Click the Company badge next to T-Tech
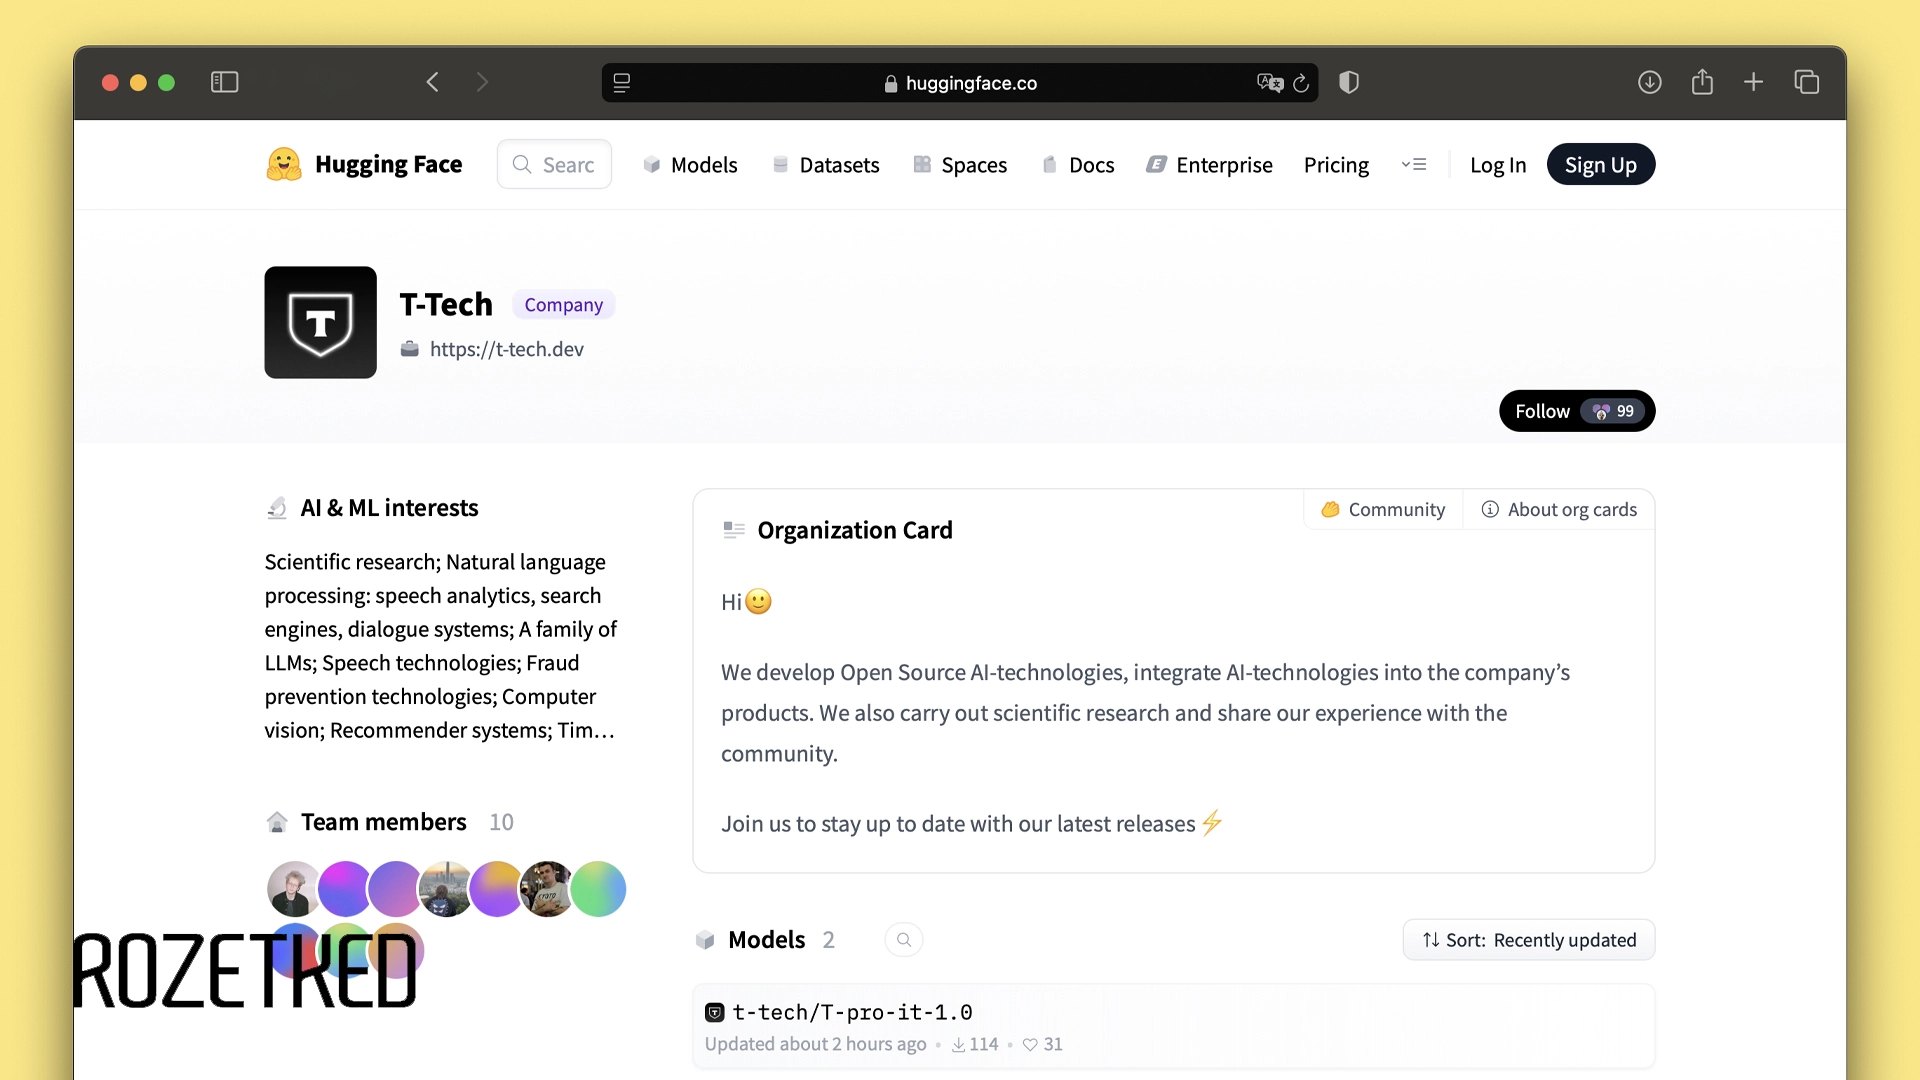The height and width of the screenshot is (1080, 1920). pos(564,305)
